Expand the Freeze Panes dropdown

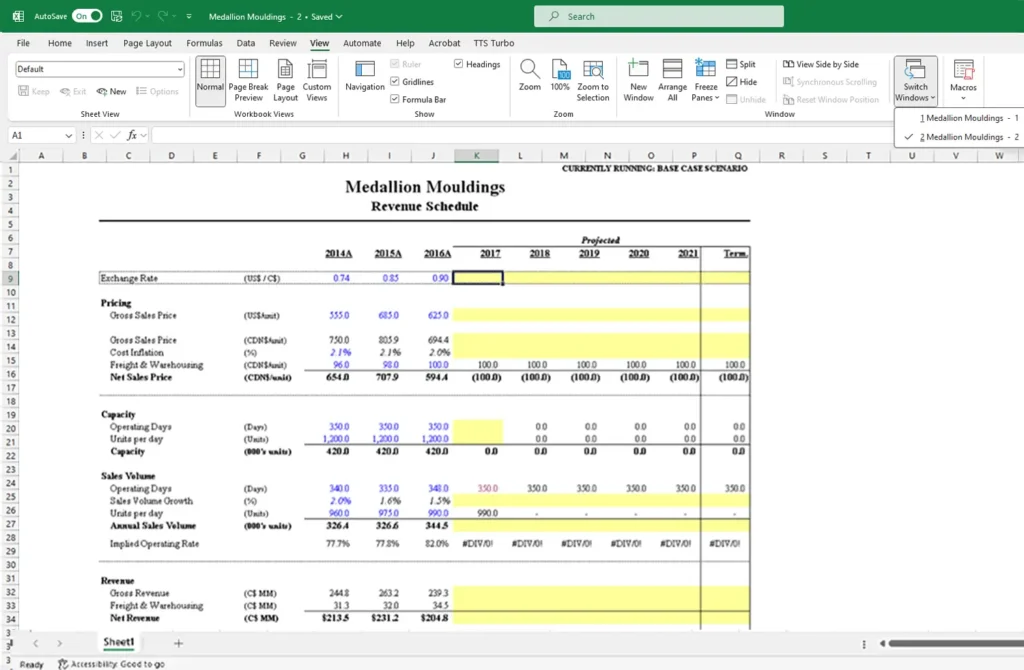tap(706, 79)
